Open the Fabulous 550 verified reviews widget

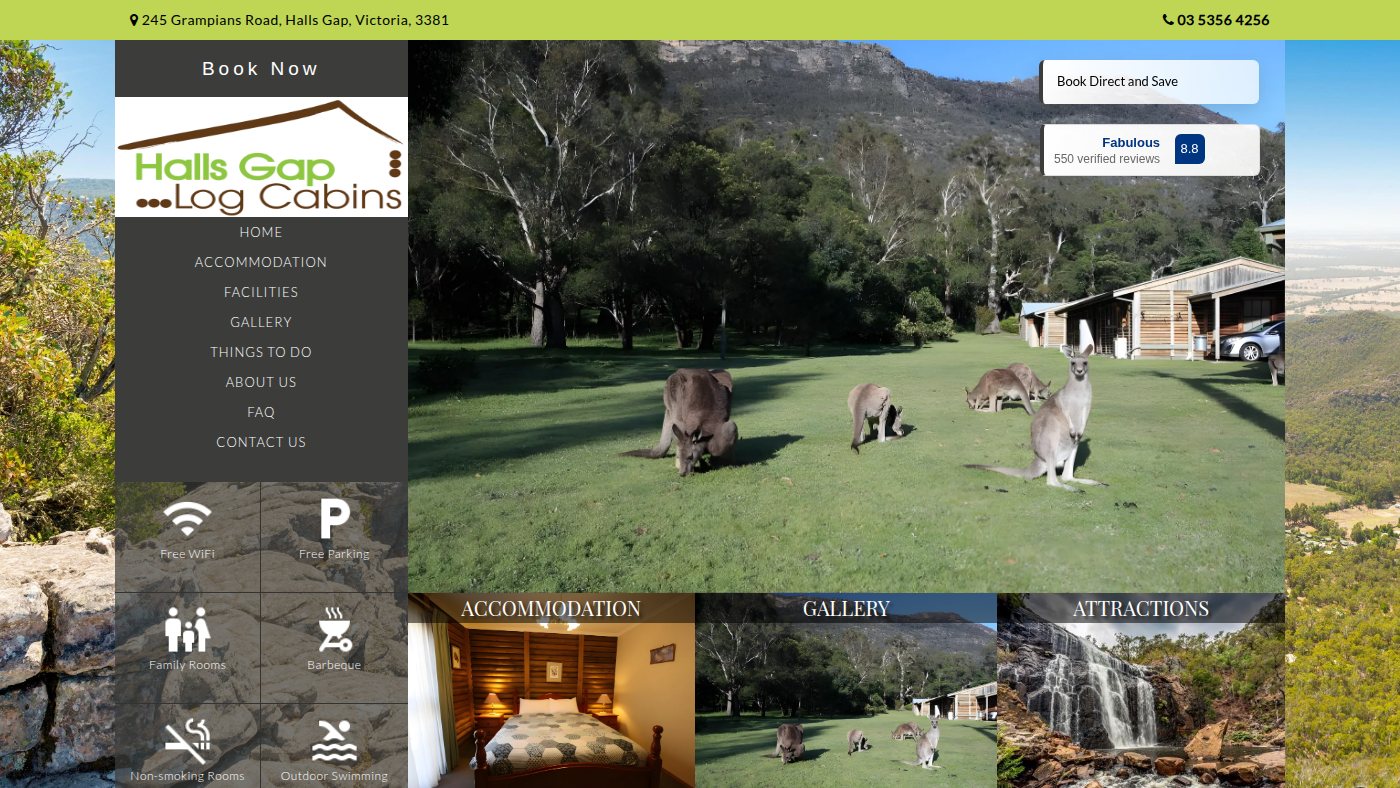(1150, 150)
